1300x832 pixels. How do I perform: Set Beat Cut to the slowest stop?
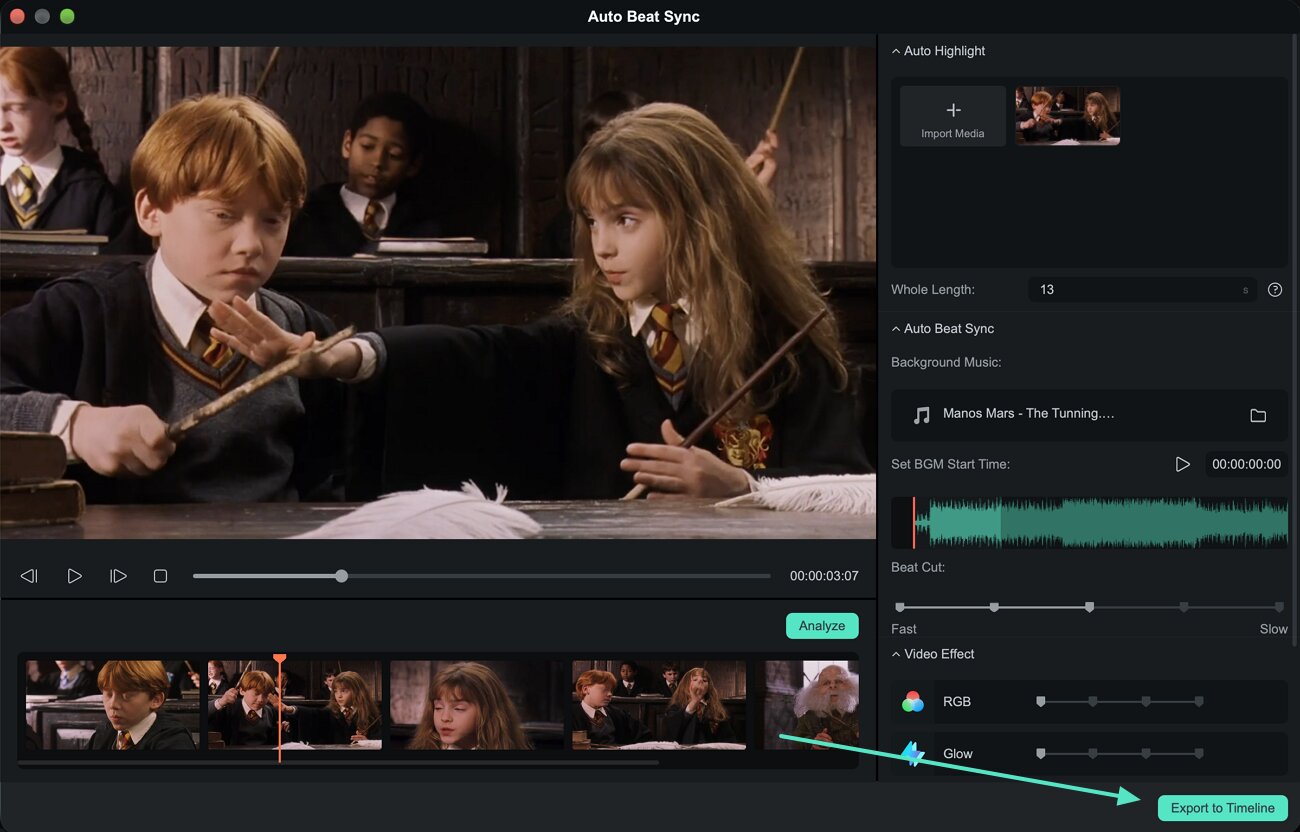(1279, 607)
